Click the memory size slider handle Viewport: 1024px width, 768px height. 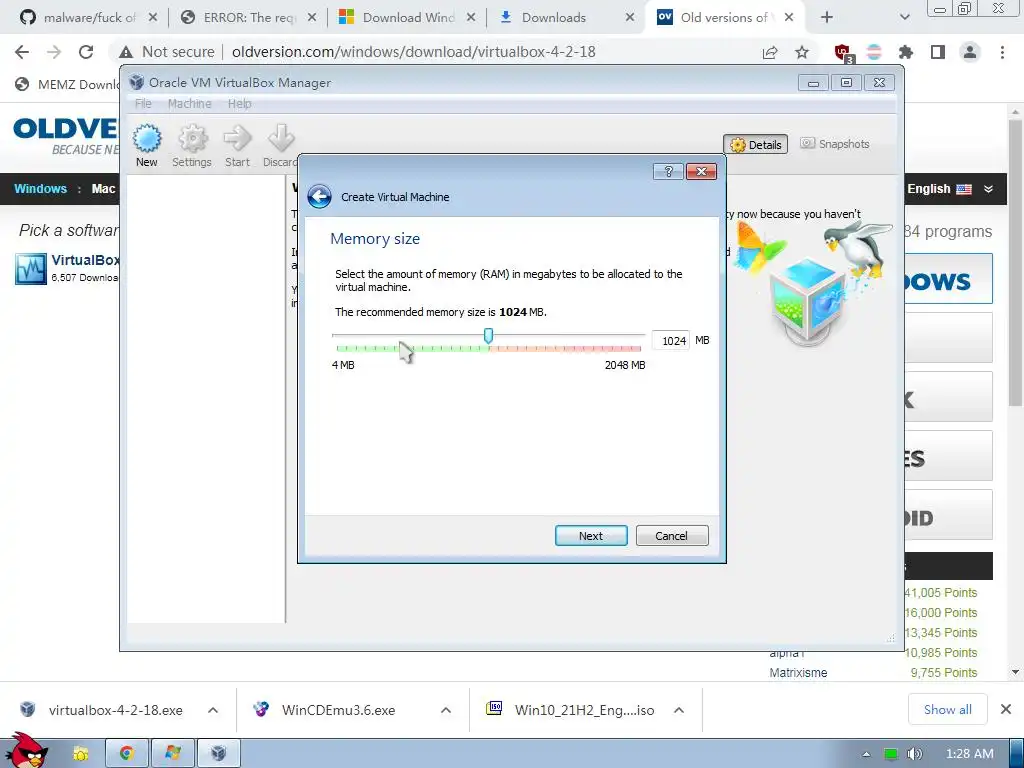(x=488, y=336)
